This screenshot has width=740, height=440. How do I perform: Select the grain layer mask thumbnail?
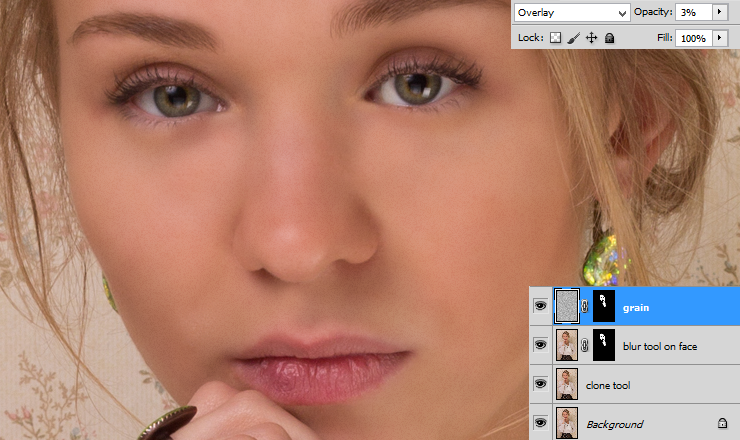point(604,306)
